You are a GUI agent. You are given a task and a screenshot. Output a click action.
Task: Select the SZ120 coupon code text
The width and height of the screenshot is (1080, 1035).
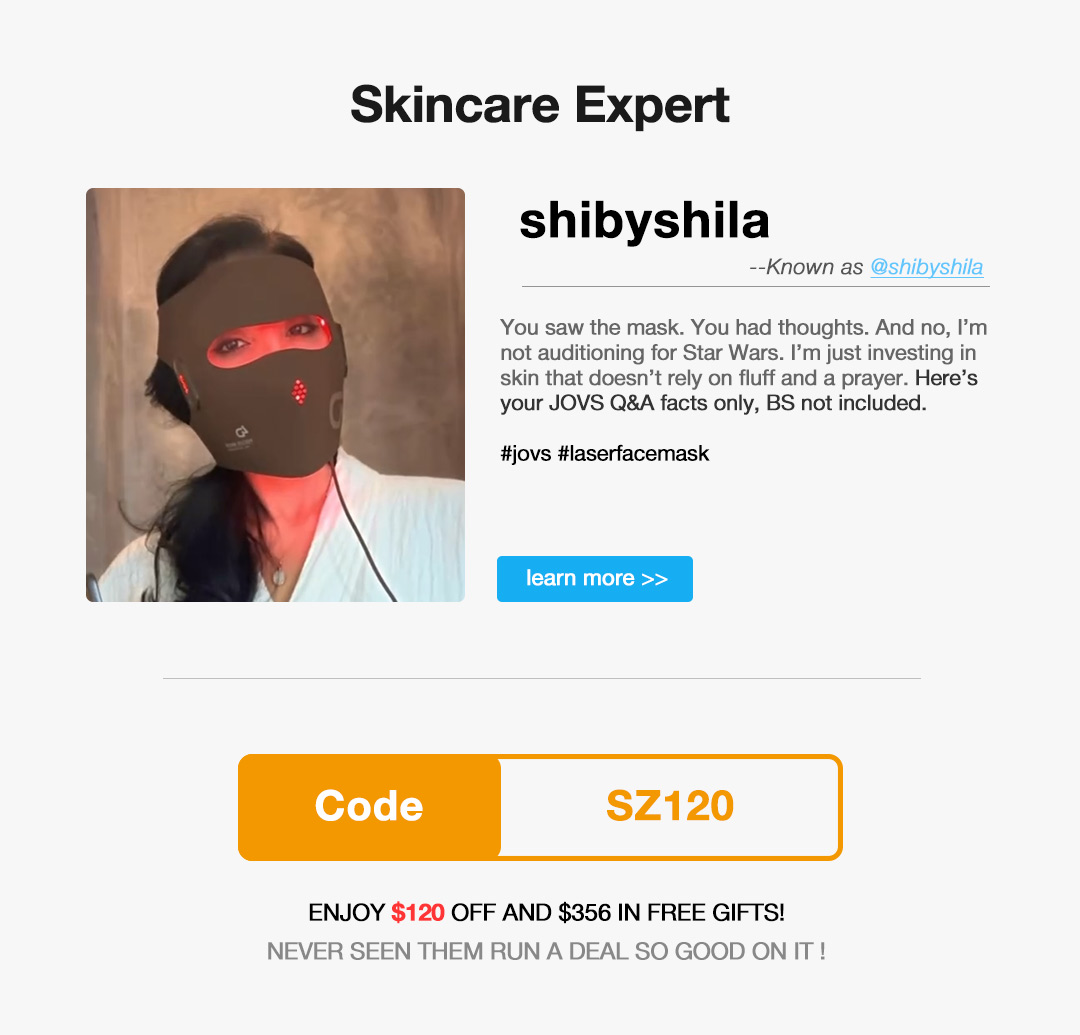[669, 806]
